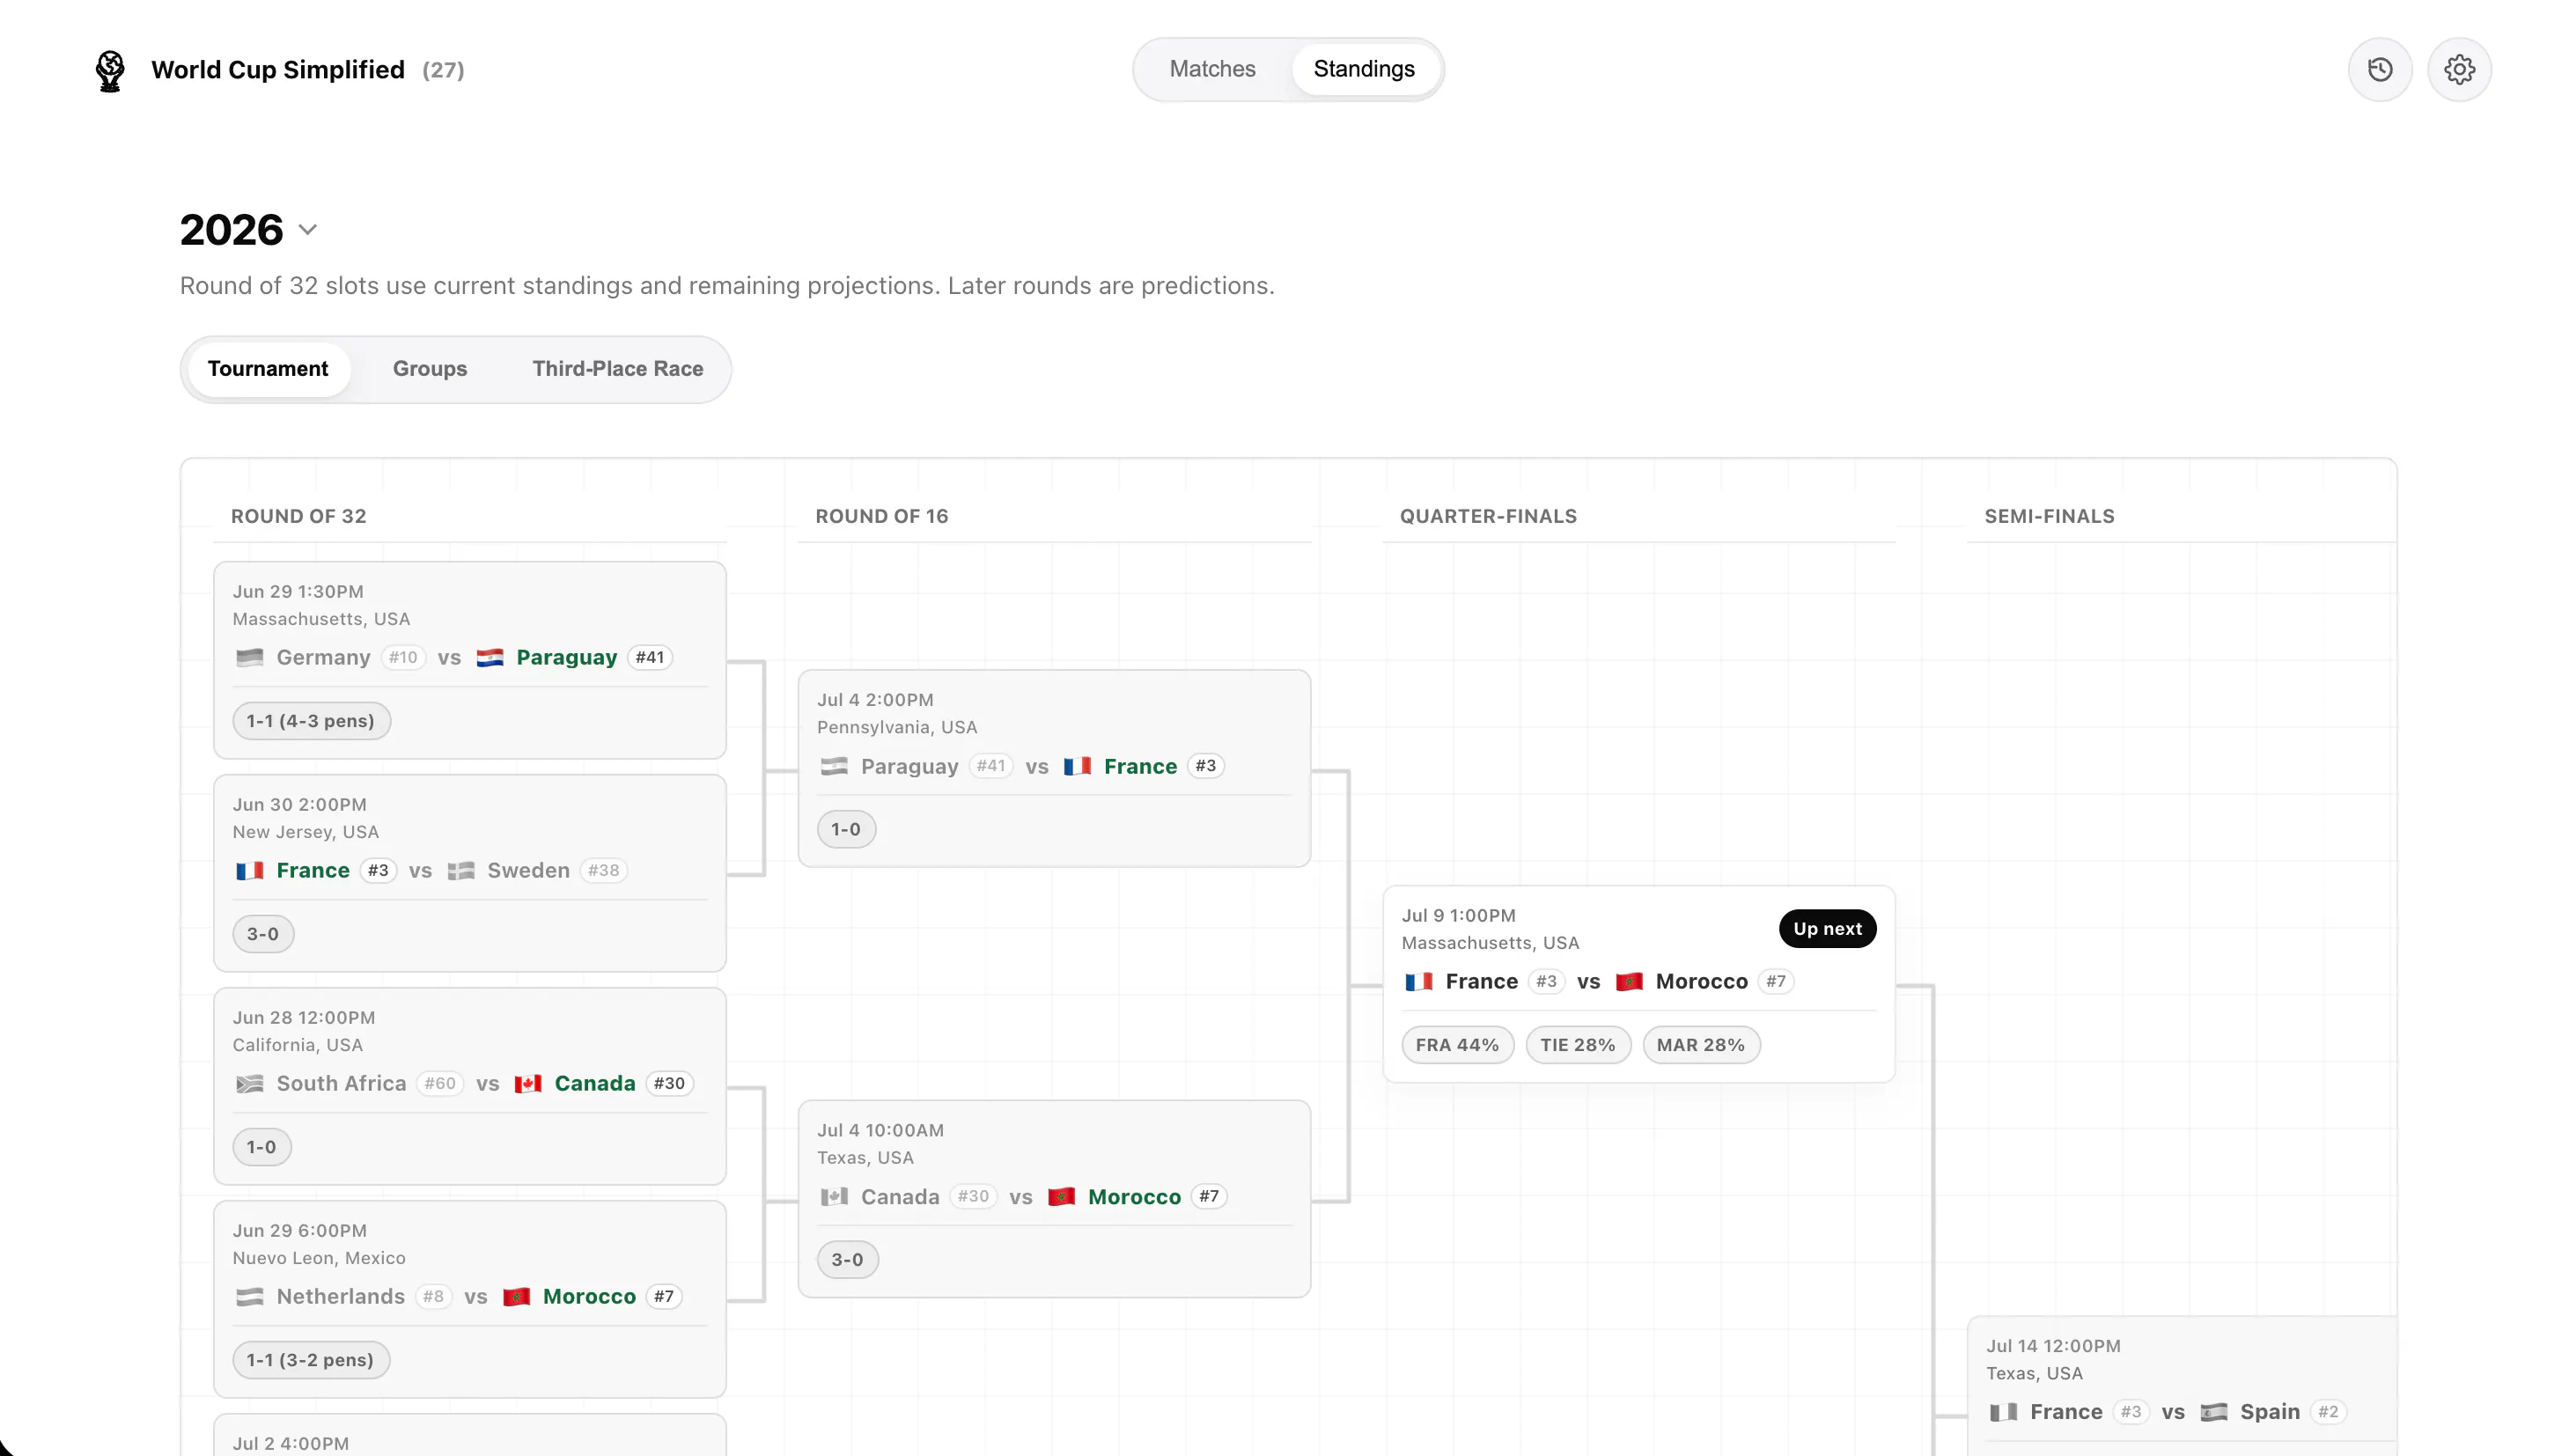2562x1456 pixels.
Task: Click the Spain #2 ranking badge
Action: click(x=2328, y=1412)
